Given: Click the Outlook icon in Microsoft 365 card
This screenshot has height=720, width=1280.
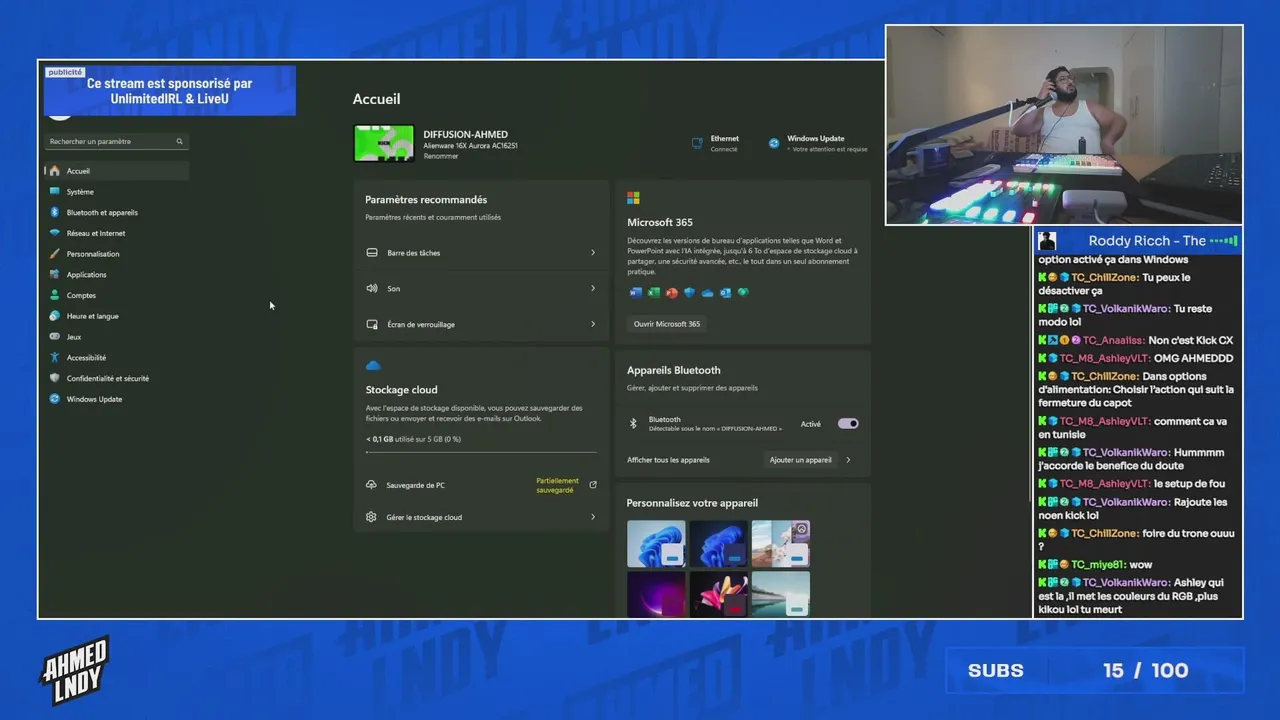Looking at the screenshot, I should point(725,293).
